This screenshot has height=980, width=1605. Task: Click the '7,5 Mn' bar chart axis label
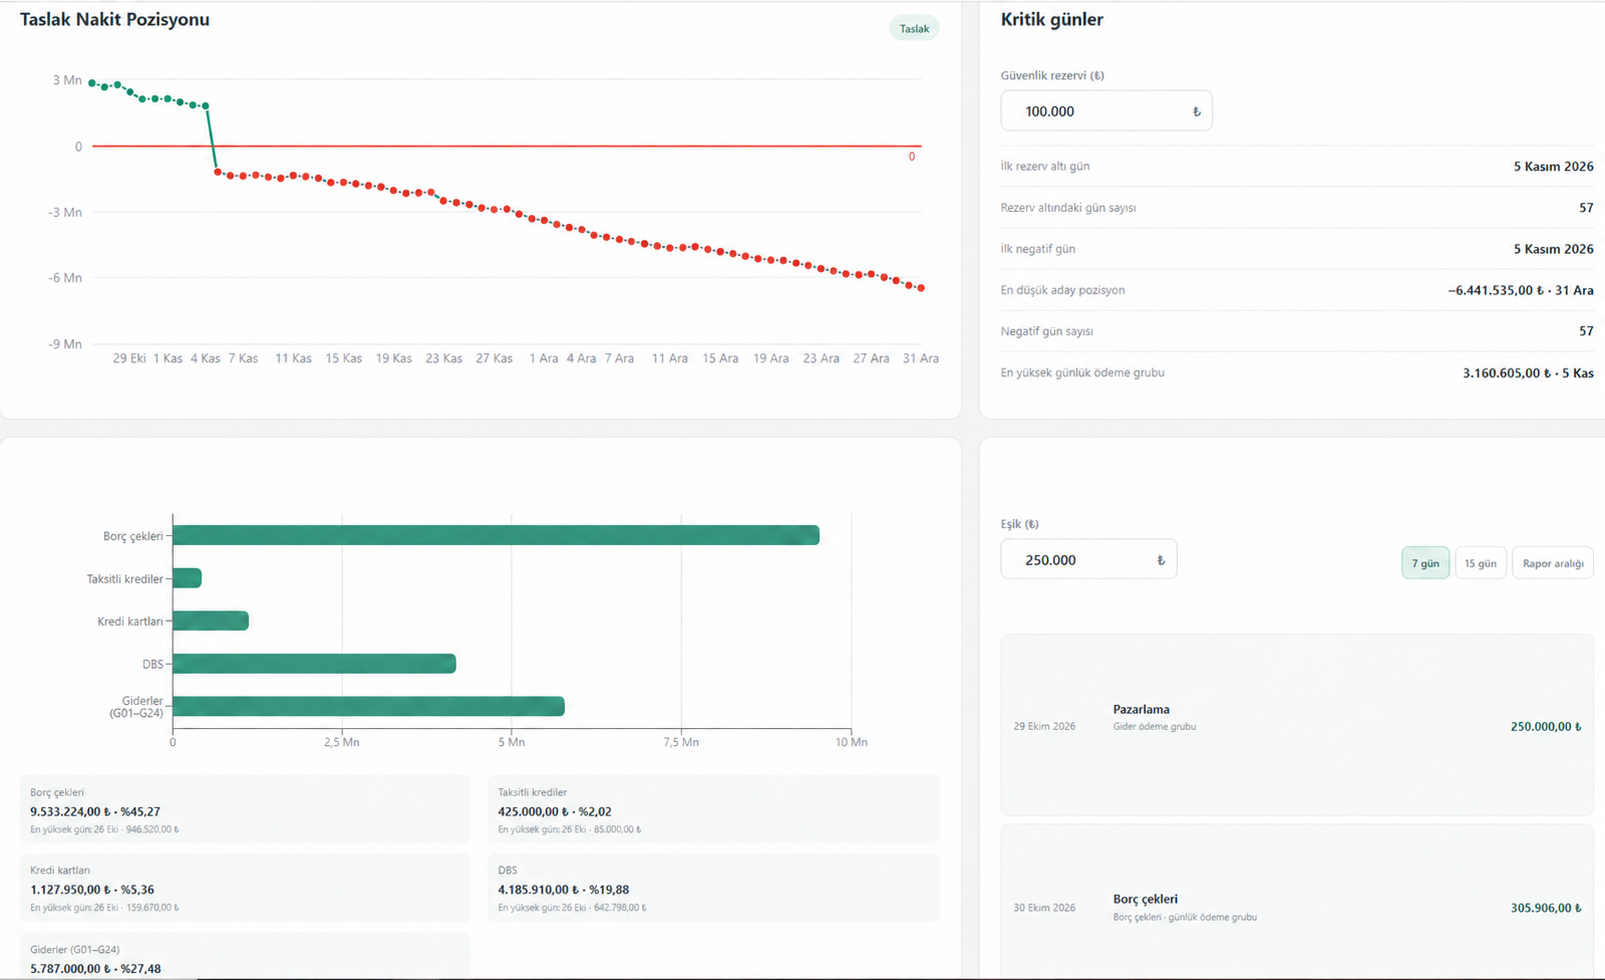tap(681, 742)
